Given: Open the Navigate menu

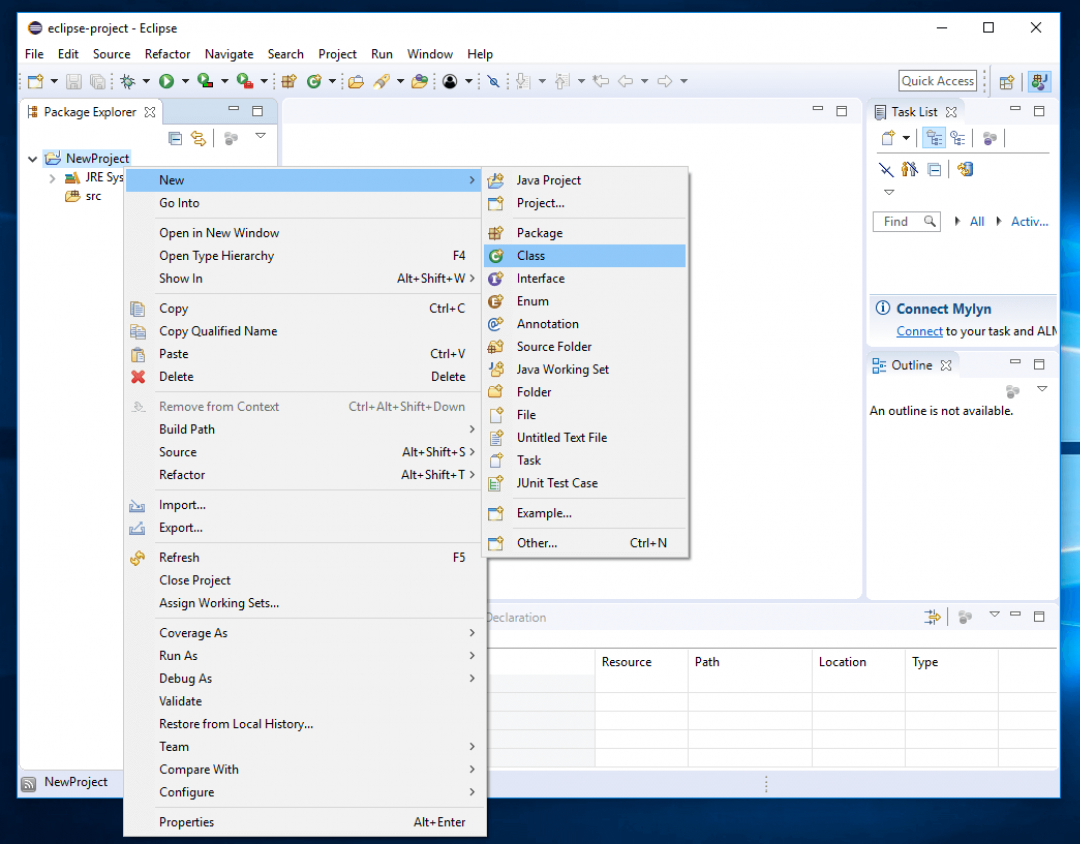Looking at the screenshot, I should coord(229,54).
